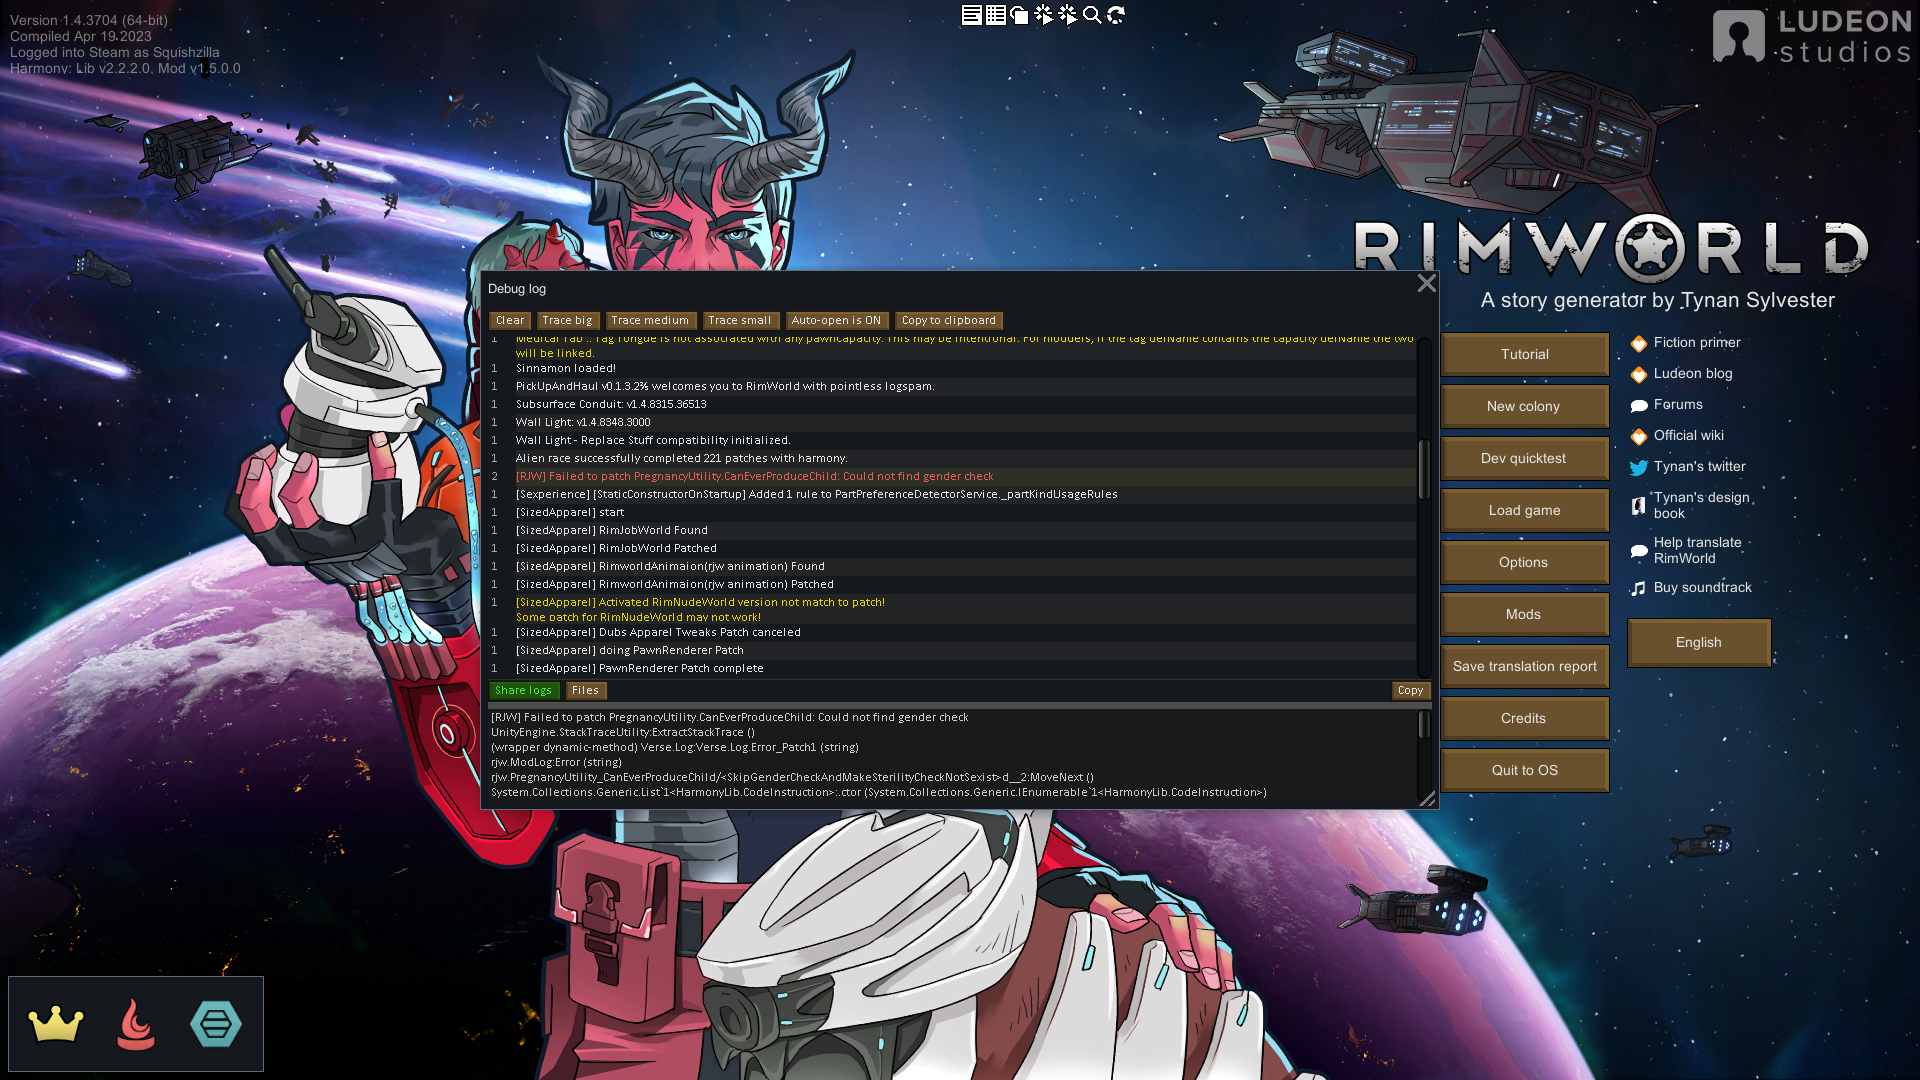
Task: Click the Copy button above stack trace
Action: (x=1411, y=691)
